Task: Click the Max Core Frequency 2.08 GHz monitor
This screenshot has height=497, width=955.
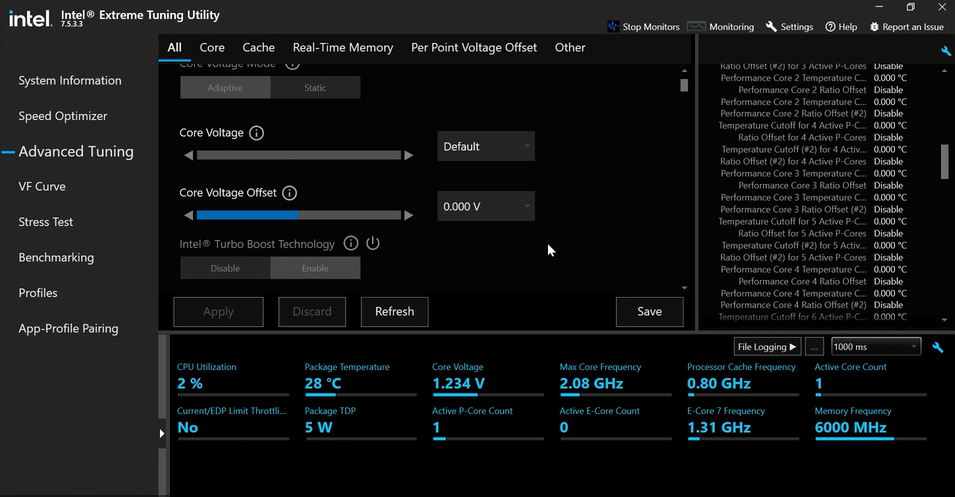Action: pos(615,378)
